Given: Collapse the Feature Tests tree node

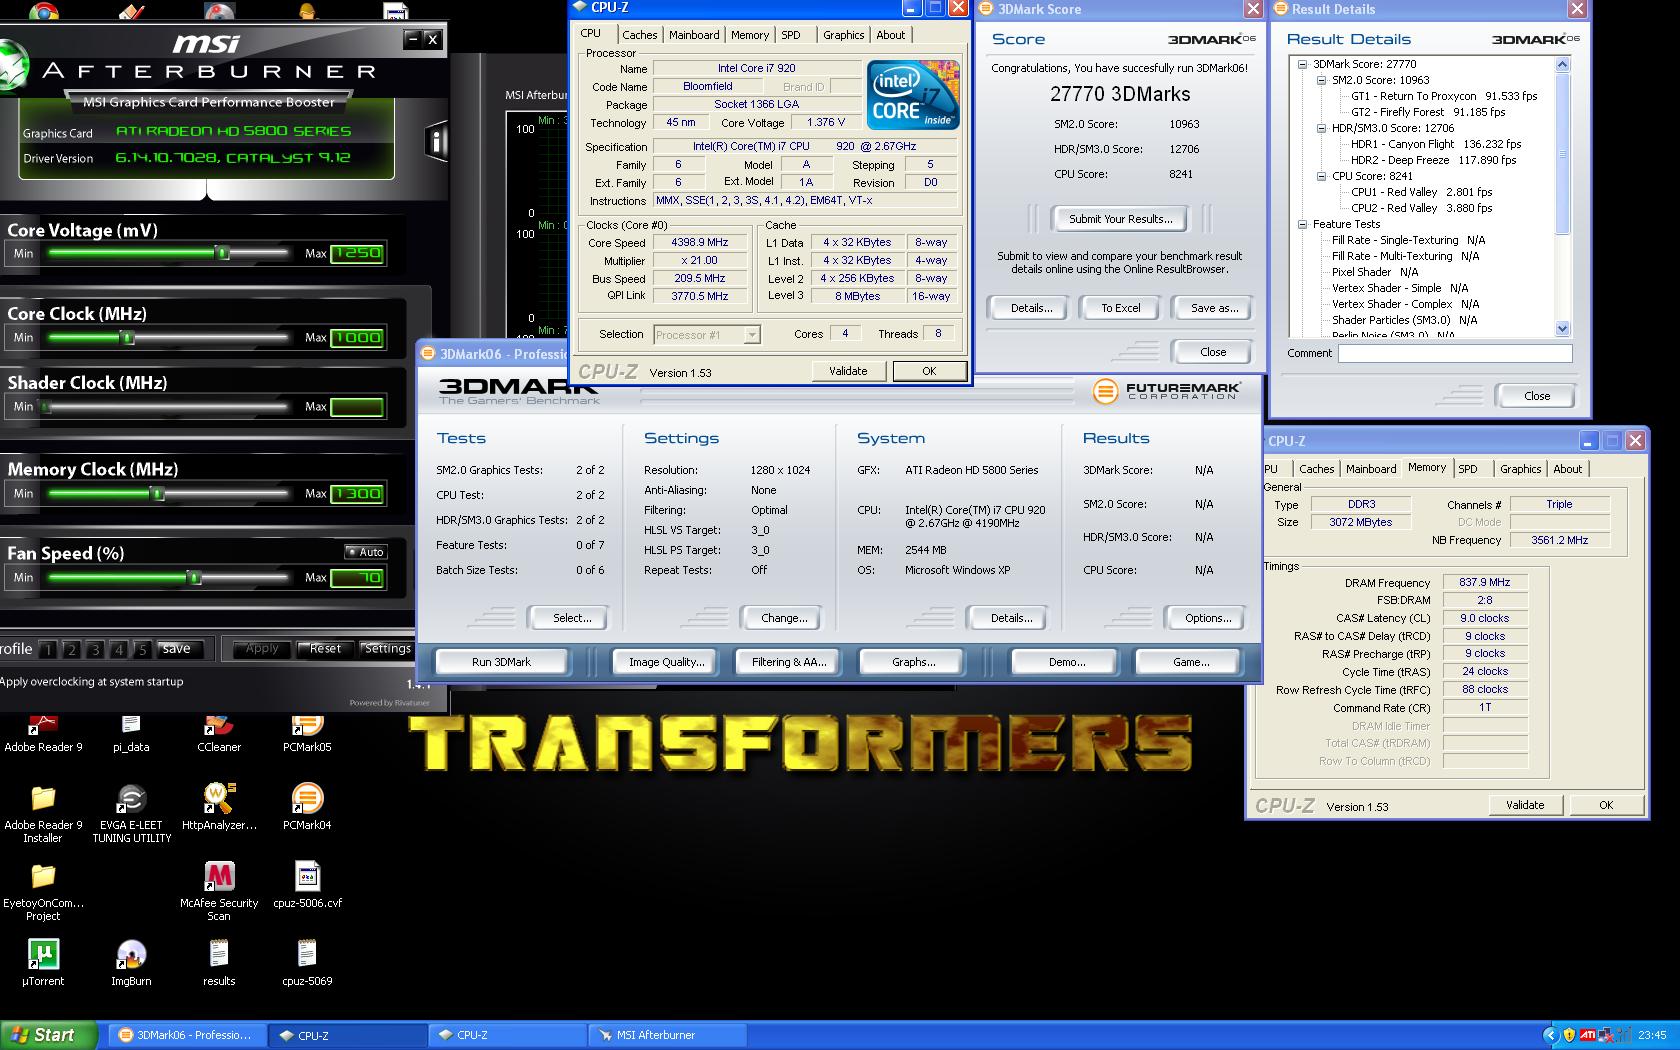Looking at the screenshot, I should [x=1303, y=224].
